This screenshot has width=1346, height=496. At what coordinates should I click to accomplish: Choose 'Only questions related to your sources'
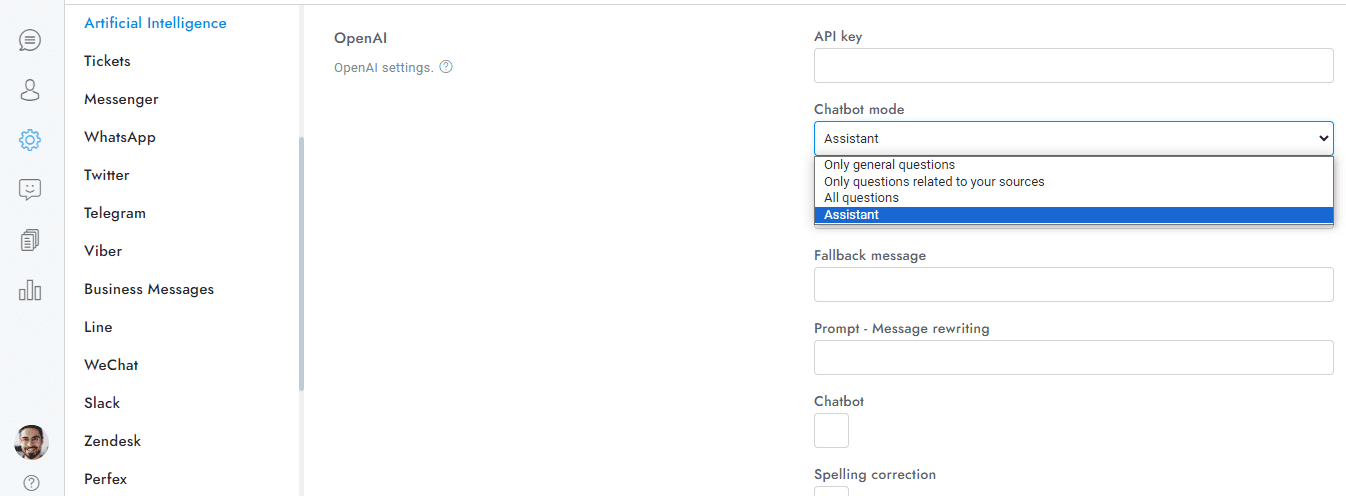click(933, 182)
